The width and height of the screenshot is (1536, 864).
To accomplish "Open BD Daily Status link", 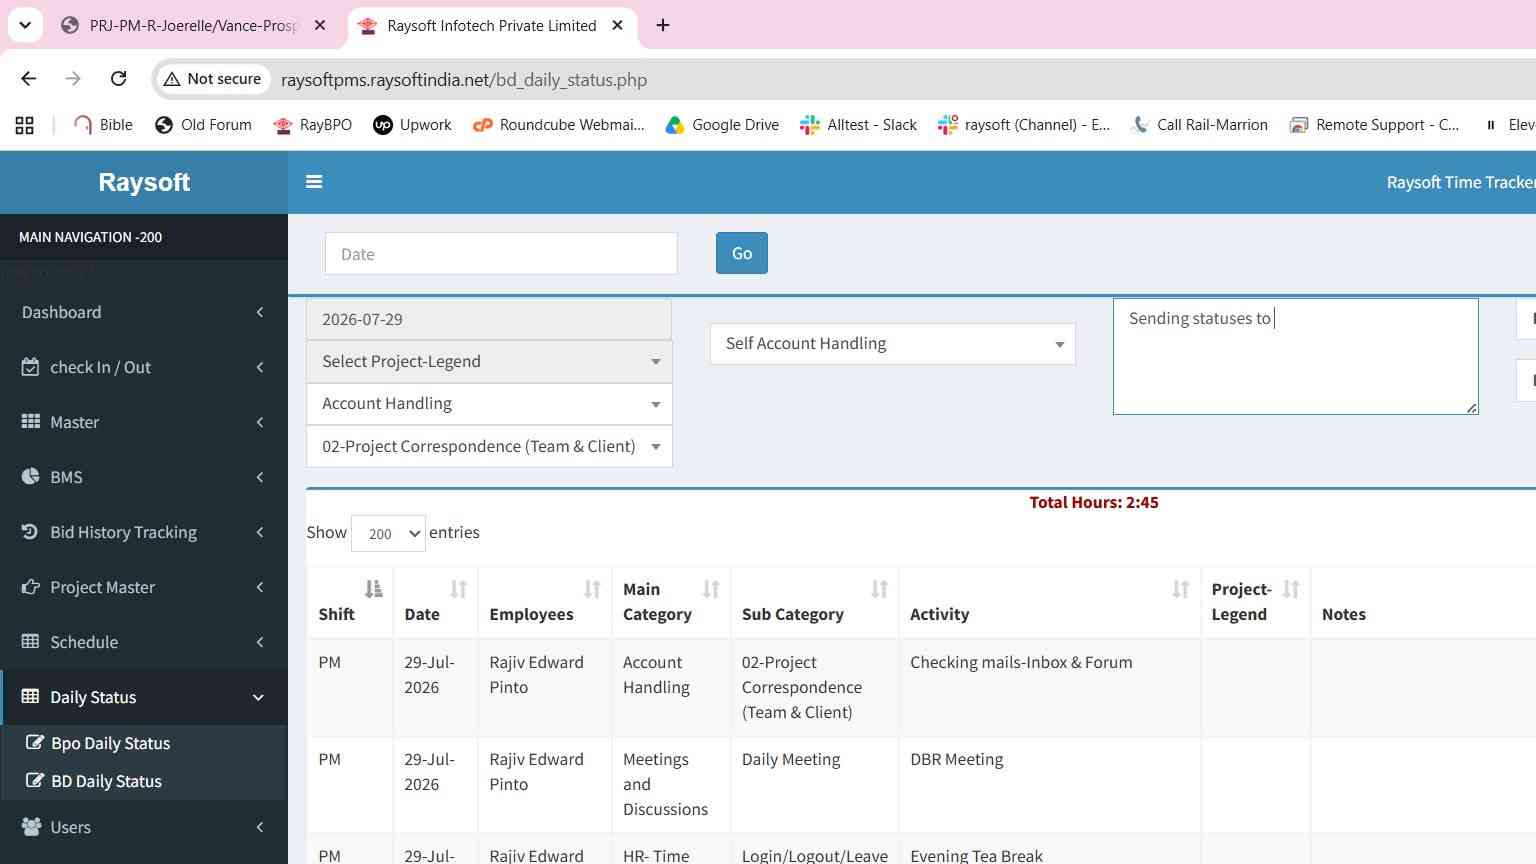I will point(106,781).
